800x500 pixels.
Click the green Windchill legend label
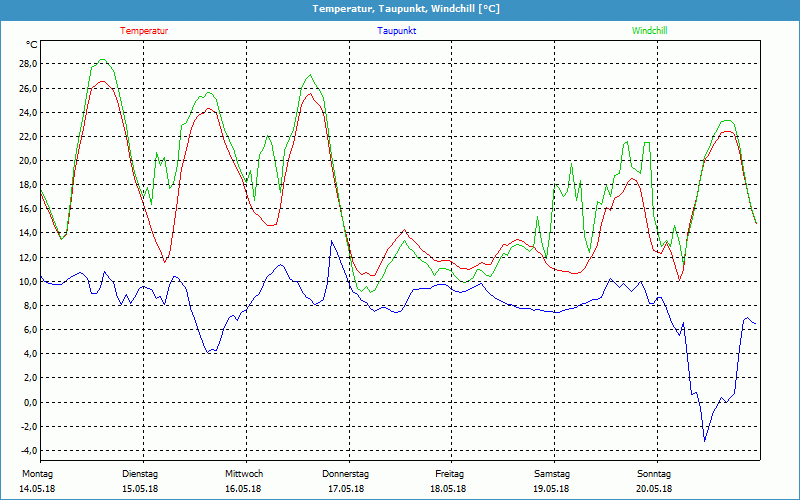coord(649,31)
